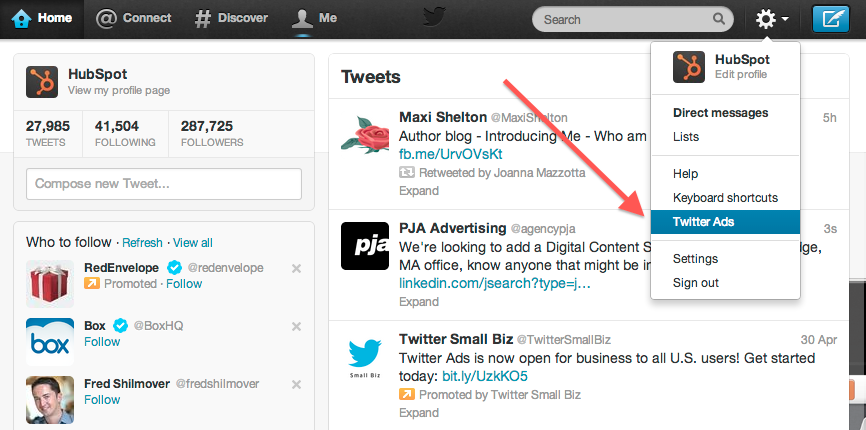This screenshot has width=866, height=430.
Task: Follow the BoxHQ account
Action: [x=102, y=342]
